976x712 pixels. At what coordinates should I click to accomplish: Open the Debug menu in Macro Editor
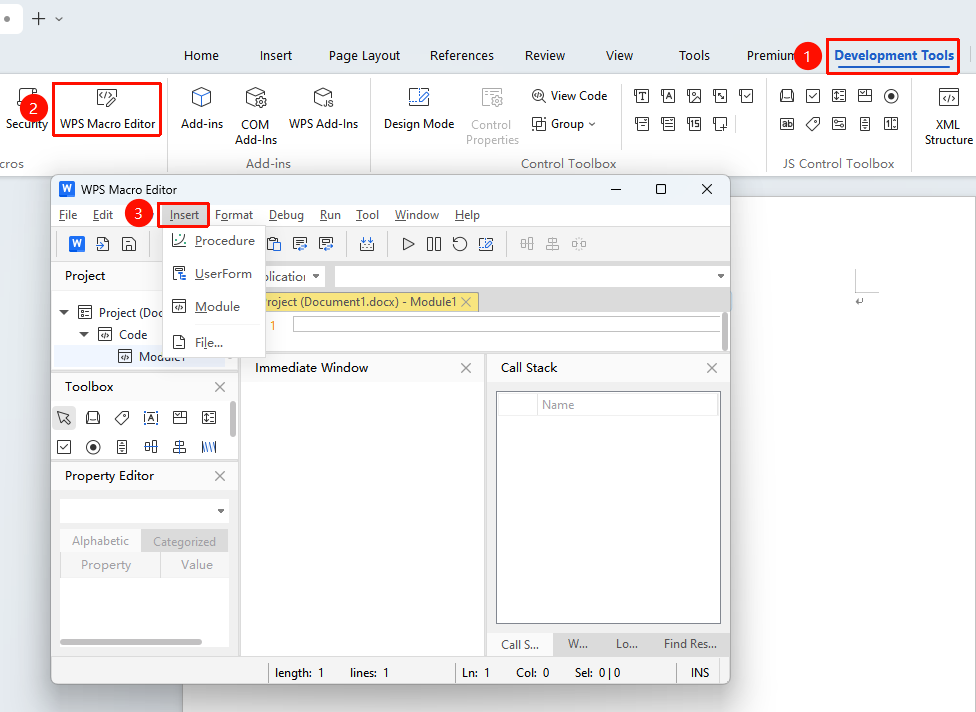click(286, 215)
